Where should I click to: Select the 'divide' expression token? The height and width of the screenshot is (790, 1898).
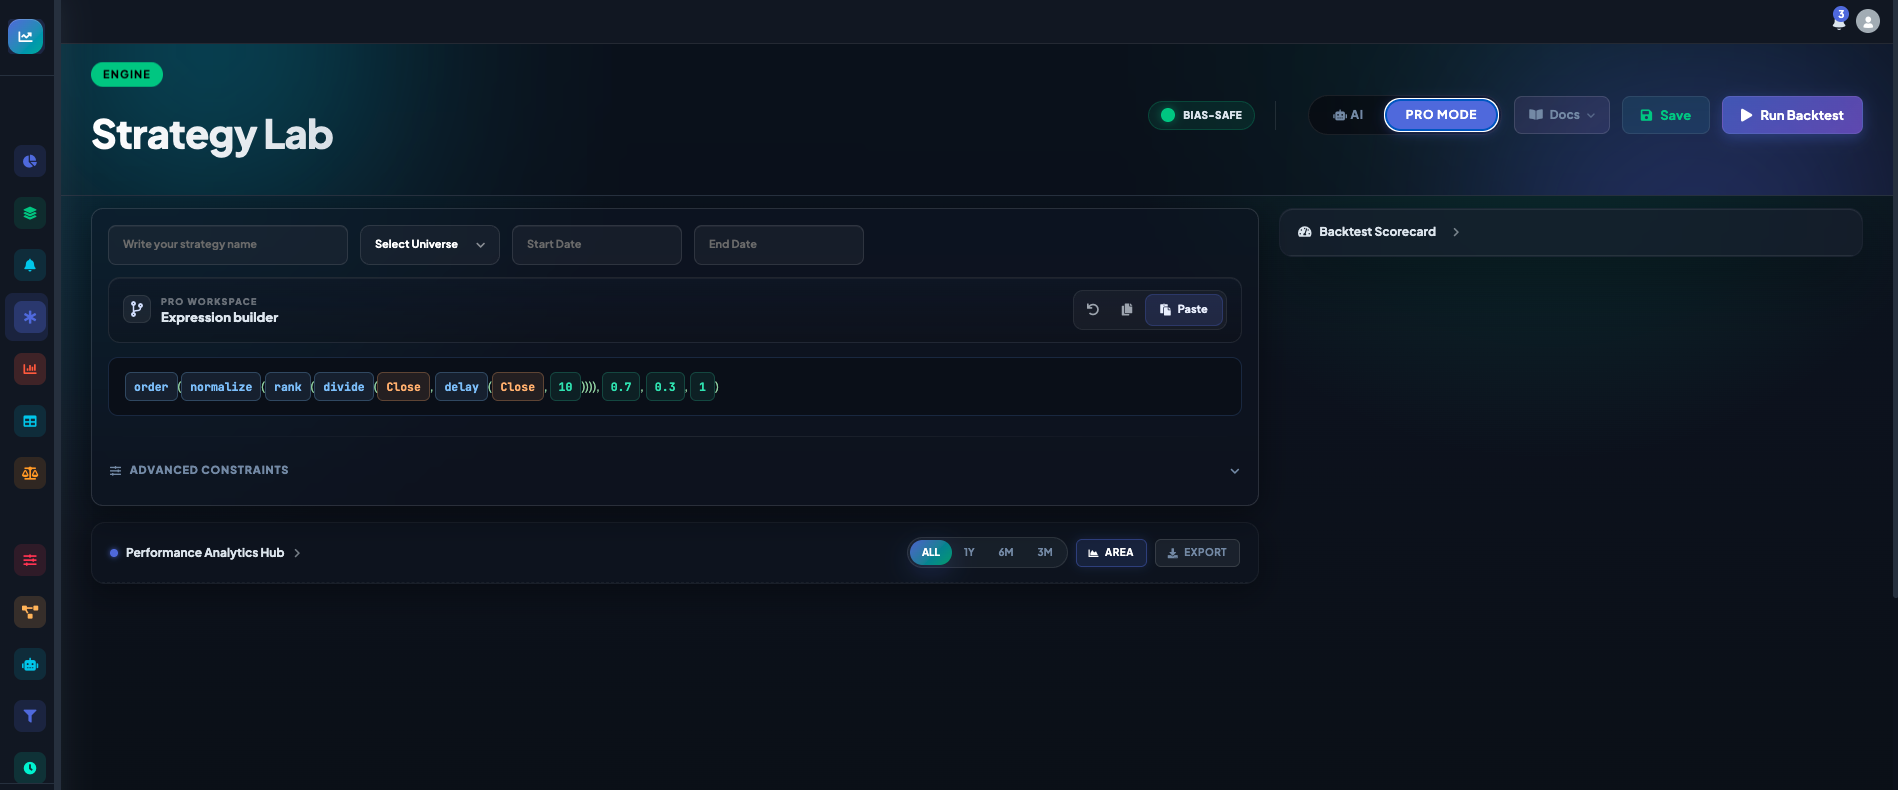344,387
